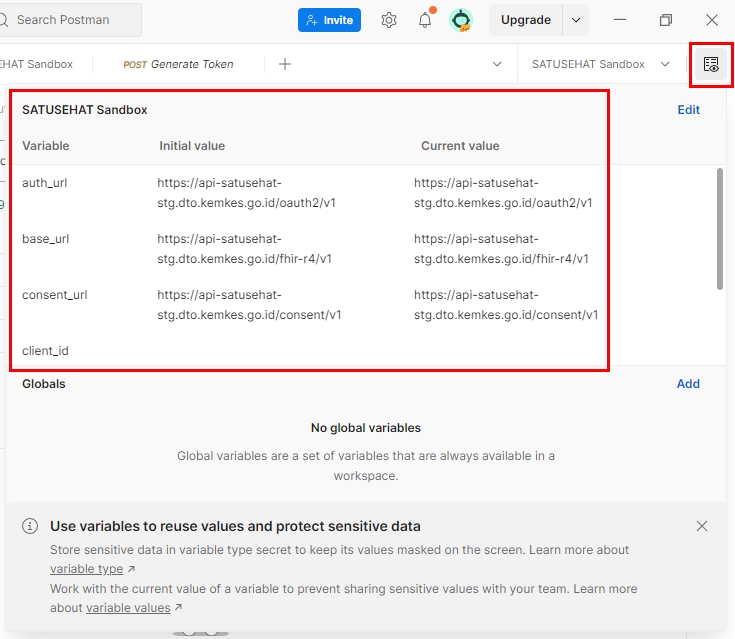Click base_url initial value fhir-r4/v1
The image size is (735, 639).
tap(244, 249)
